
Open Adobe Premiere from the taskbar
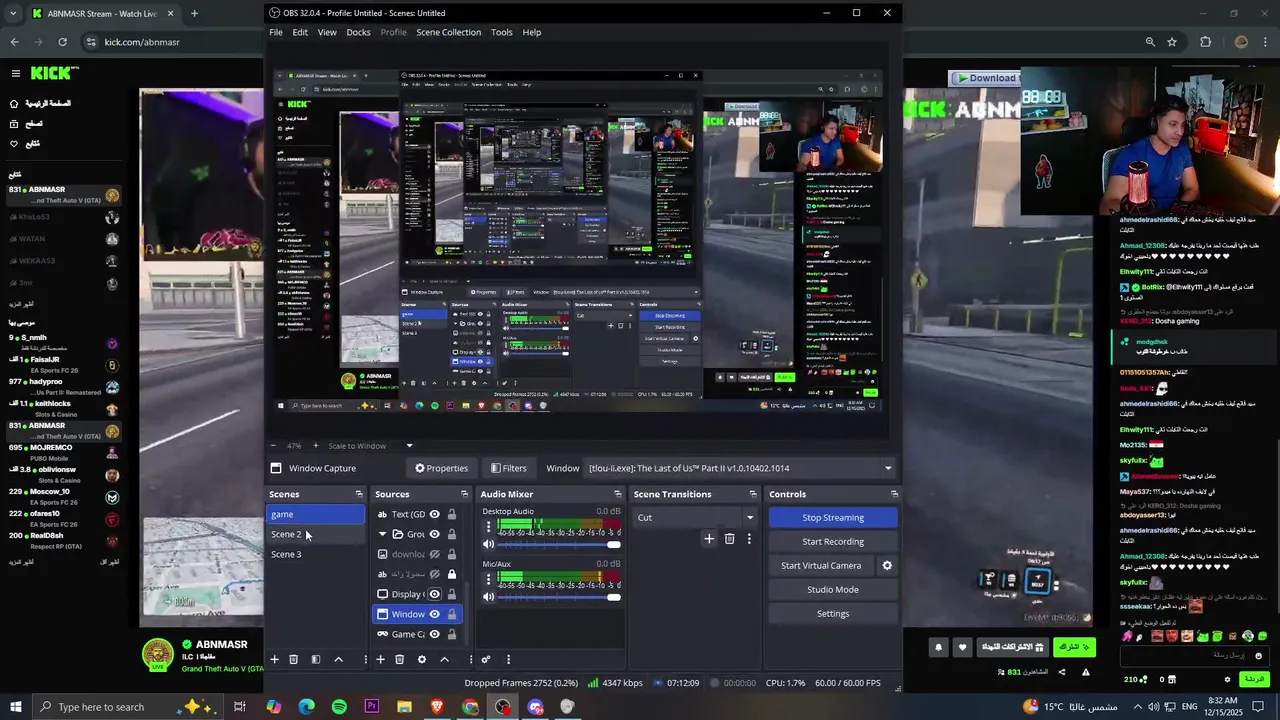tap(372, 707)
